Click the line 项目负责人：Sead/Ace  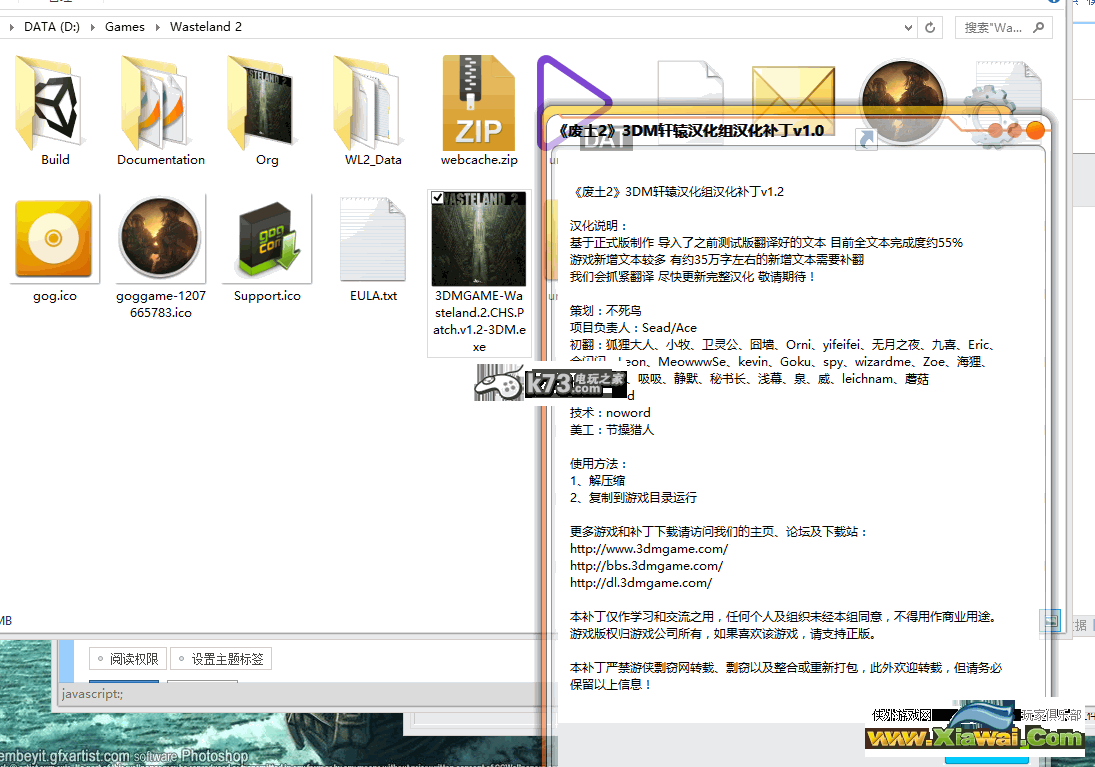633,328
